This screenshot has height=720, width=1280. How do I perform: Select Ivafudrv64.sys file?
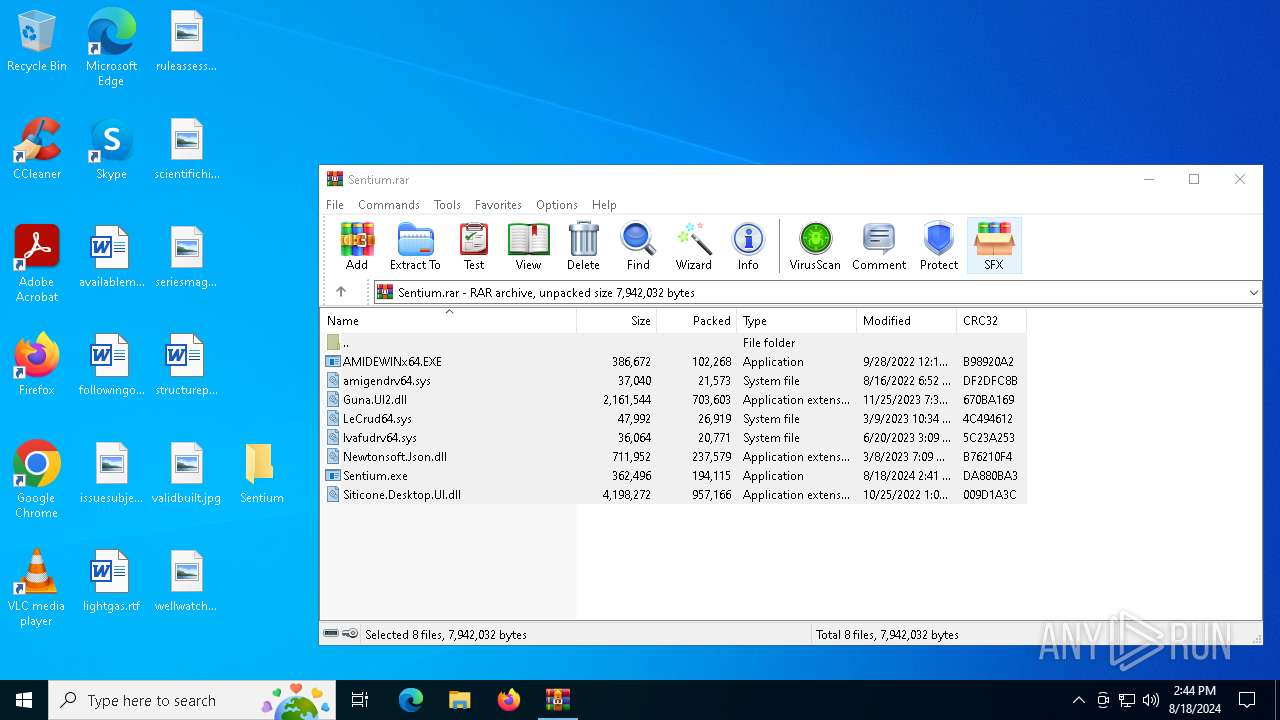tap(673, 437)
